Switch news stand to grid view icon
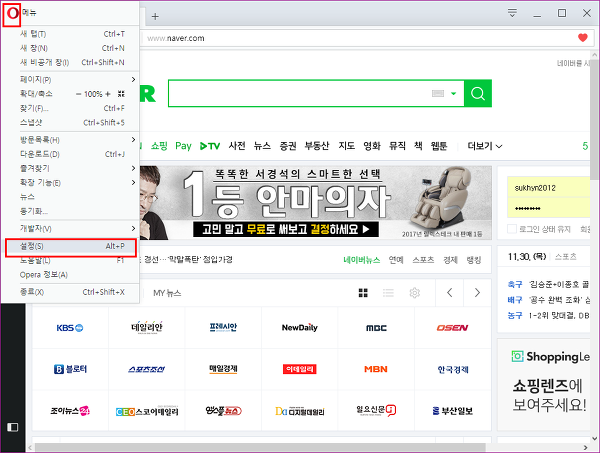600x453 pixels. point(363,293)
